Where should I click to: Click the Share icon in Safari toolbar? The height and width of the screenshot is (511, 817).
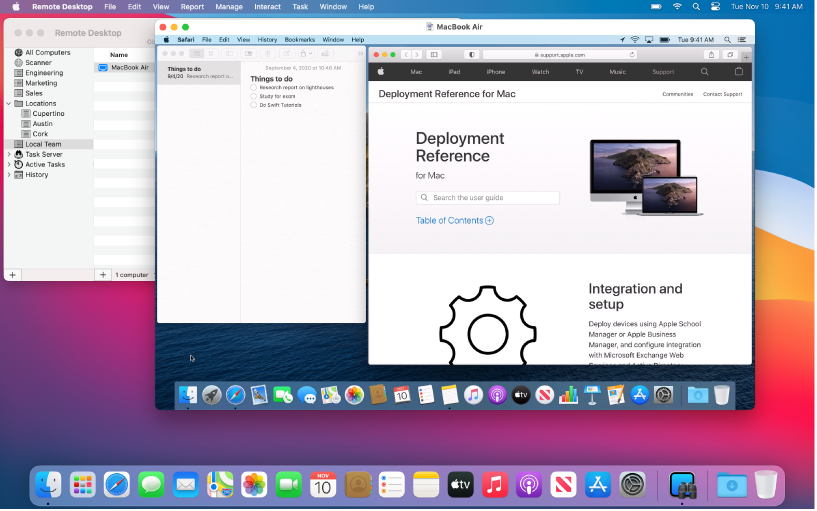click(x=711, y=54)
